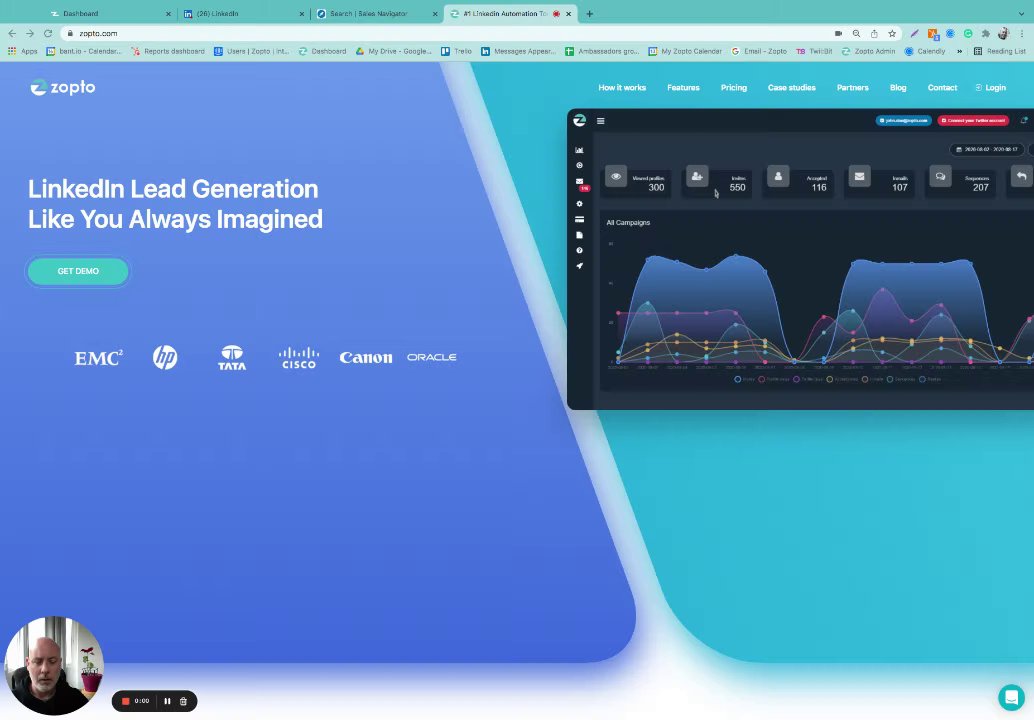Viewport: 1034px width, 720px height.
Task: Open the date range picker in dashboard
Action: point(987,150)
